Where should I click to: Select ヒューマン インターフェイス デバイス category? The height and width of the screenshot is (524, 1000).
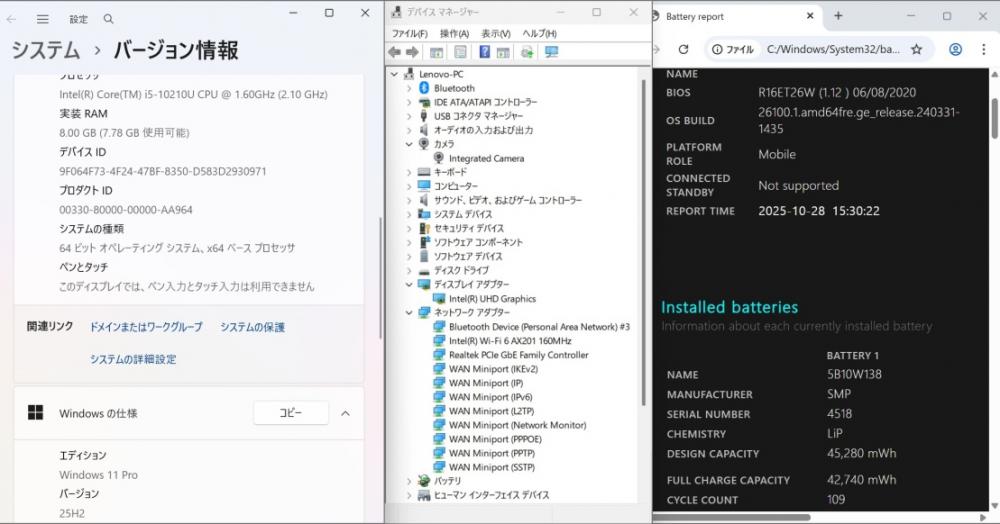[491, 495]
